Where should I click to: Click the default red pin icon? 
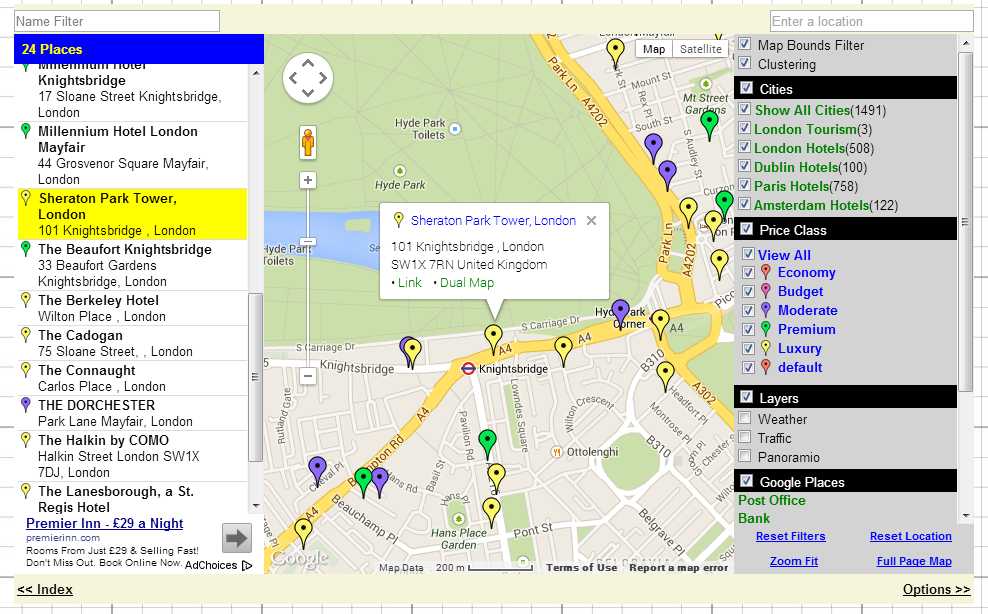pos(766,367)
